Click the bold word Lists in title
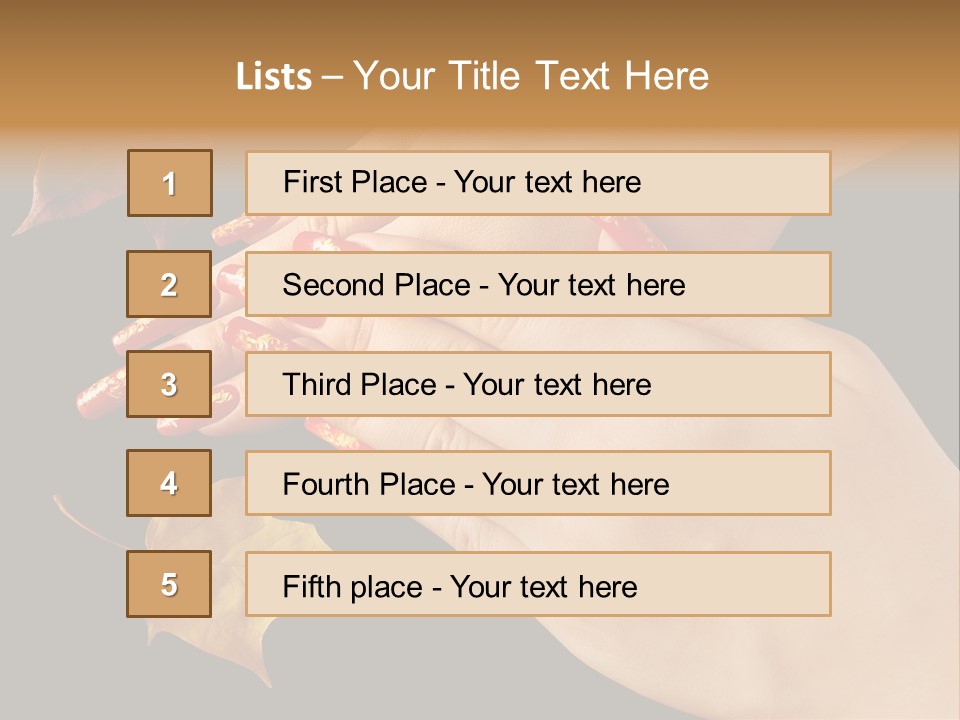Screen dimensions: 960x720 [273, 77]
